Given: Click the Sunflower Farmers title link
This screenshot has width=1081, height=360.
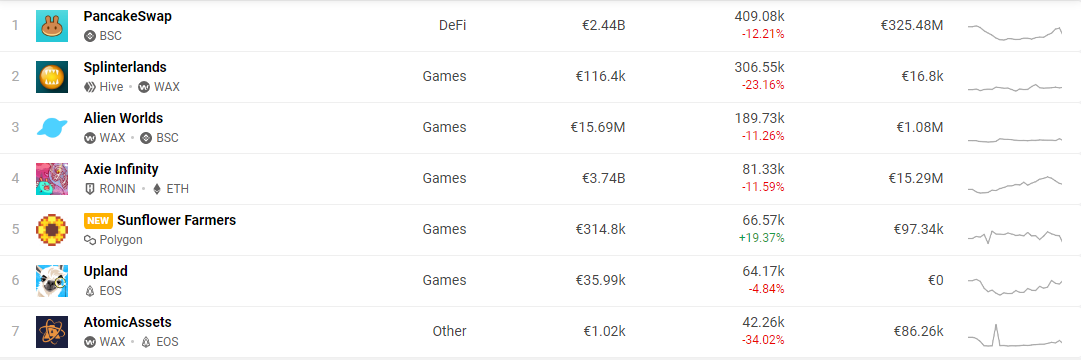Looking at the screenshot, I should tap(176, 220).
